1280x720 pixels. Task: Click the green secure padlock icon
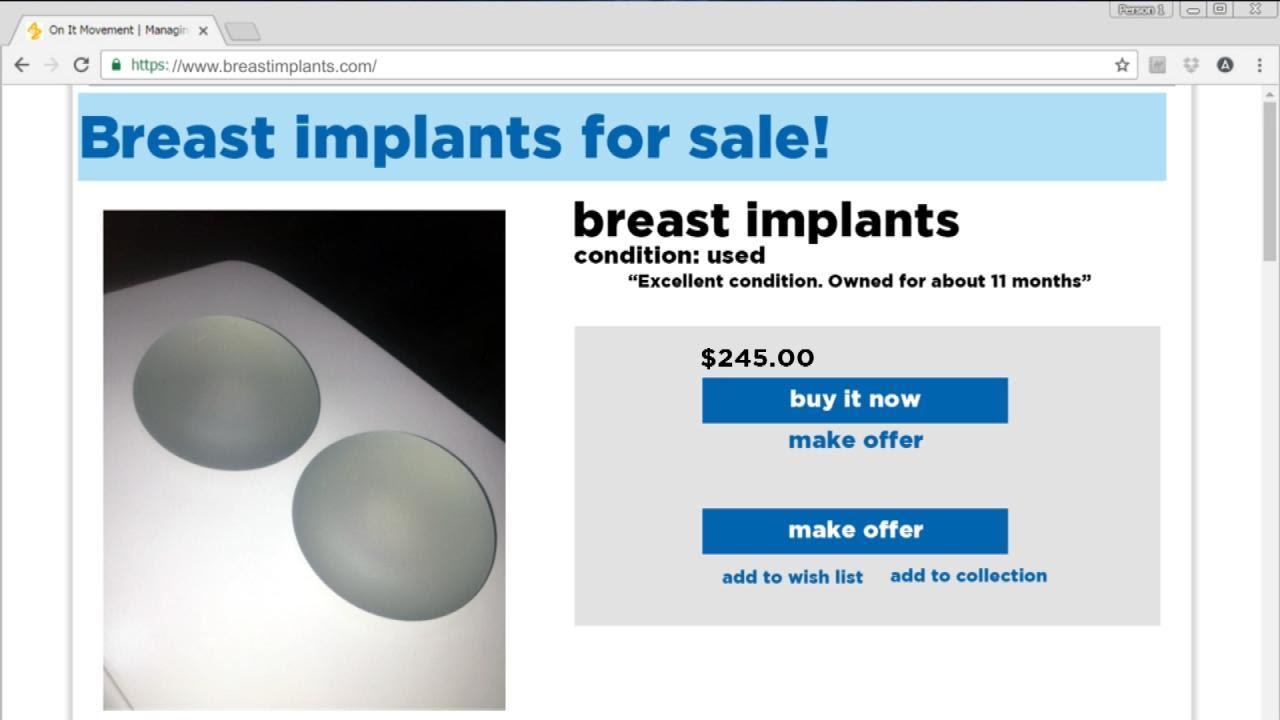click(117, 65)
